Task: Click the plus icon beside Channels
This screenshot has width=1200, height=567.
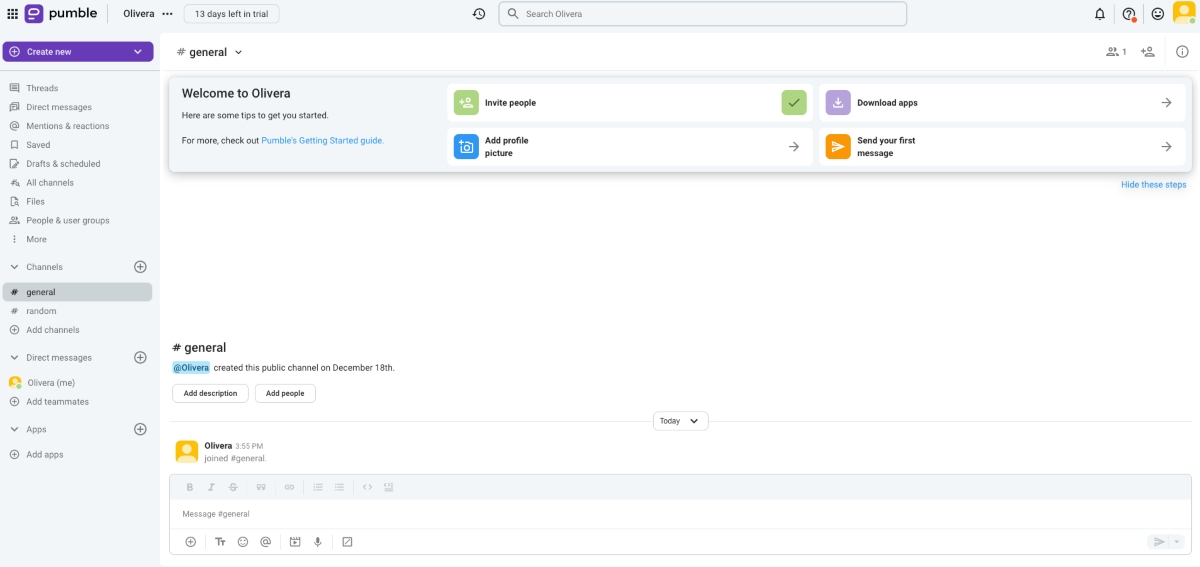Action: click(140, 267)
